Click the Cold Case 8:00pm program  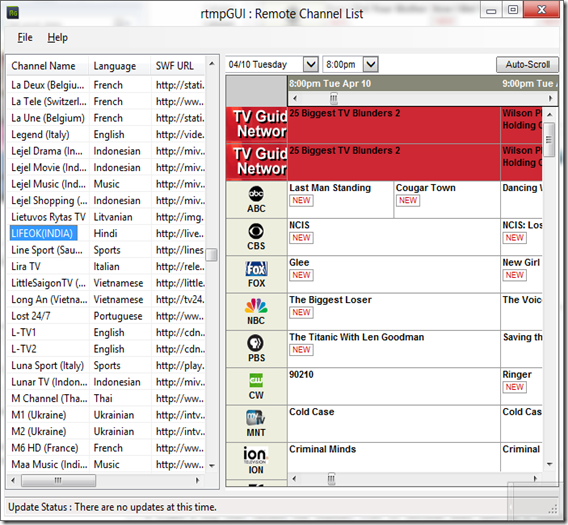pyautogui.click(x=394, y=424)
